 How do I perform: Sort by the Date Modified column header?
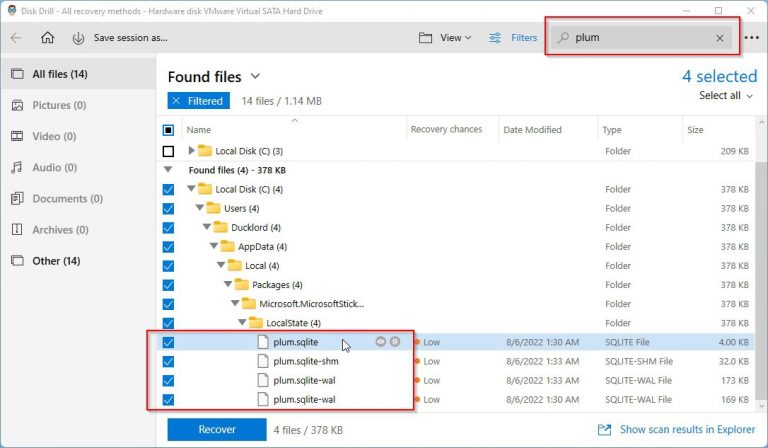tap(532, 130)
